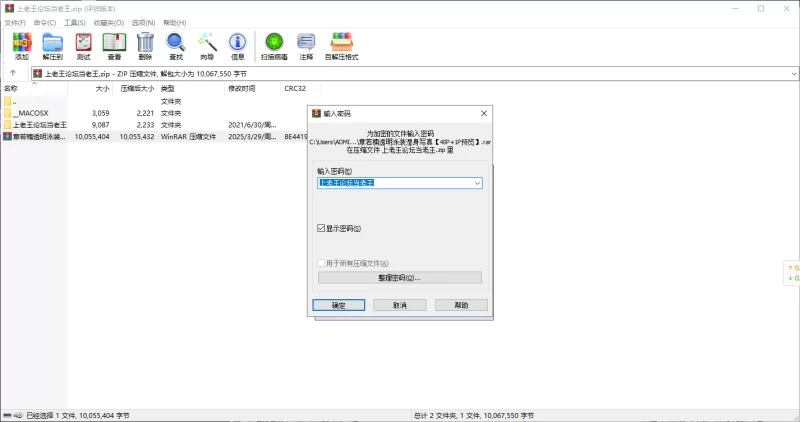Expand the password field dropdown arrow

[477, 183]
